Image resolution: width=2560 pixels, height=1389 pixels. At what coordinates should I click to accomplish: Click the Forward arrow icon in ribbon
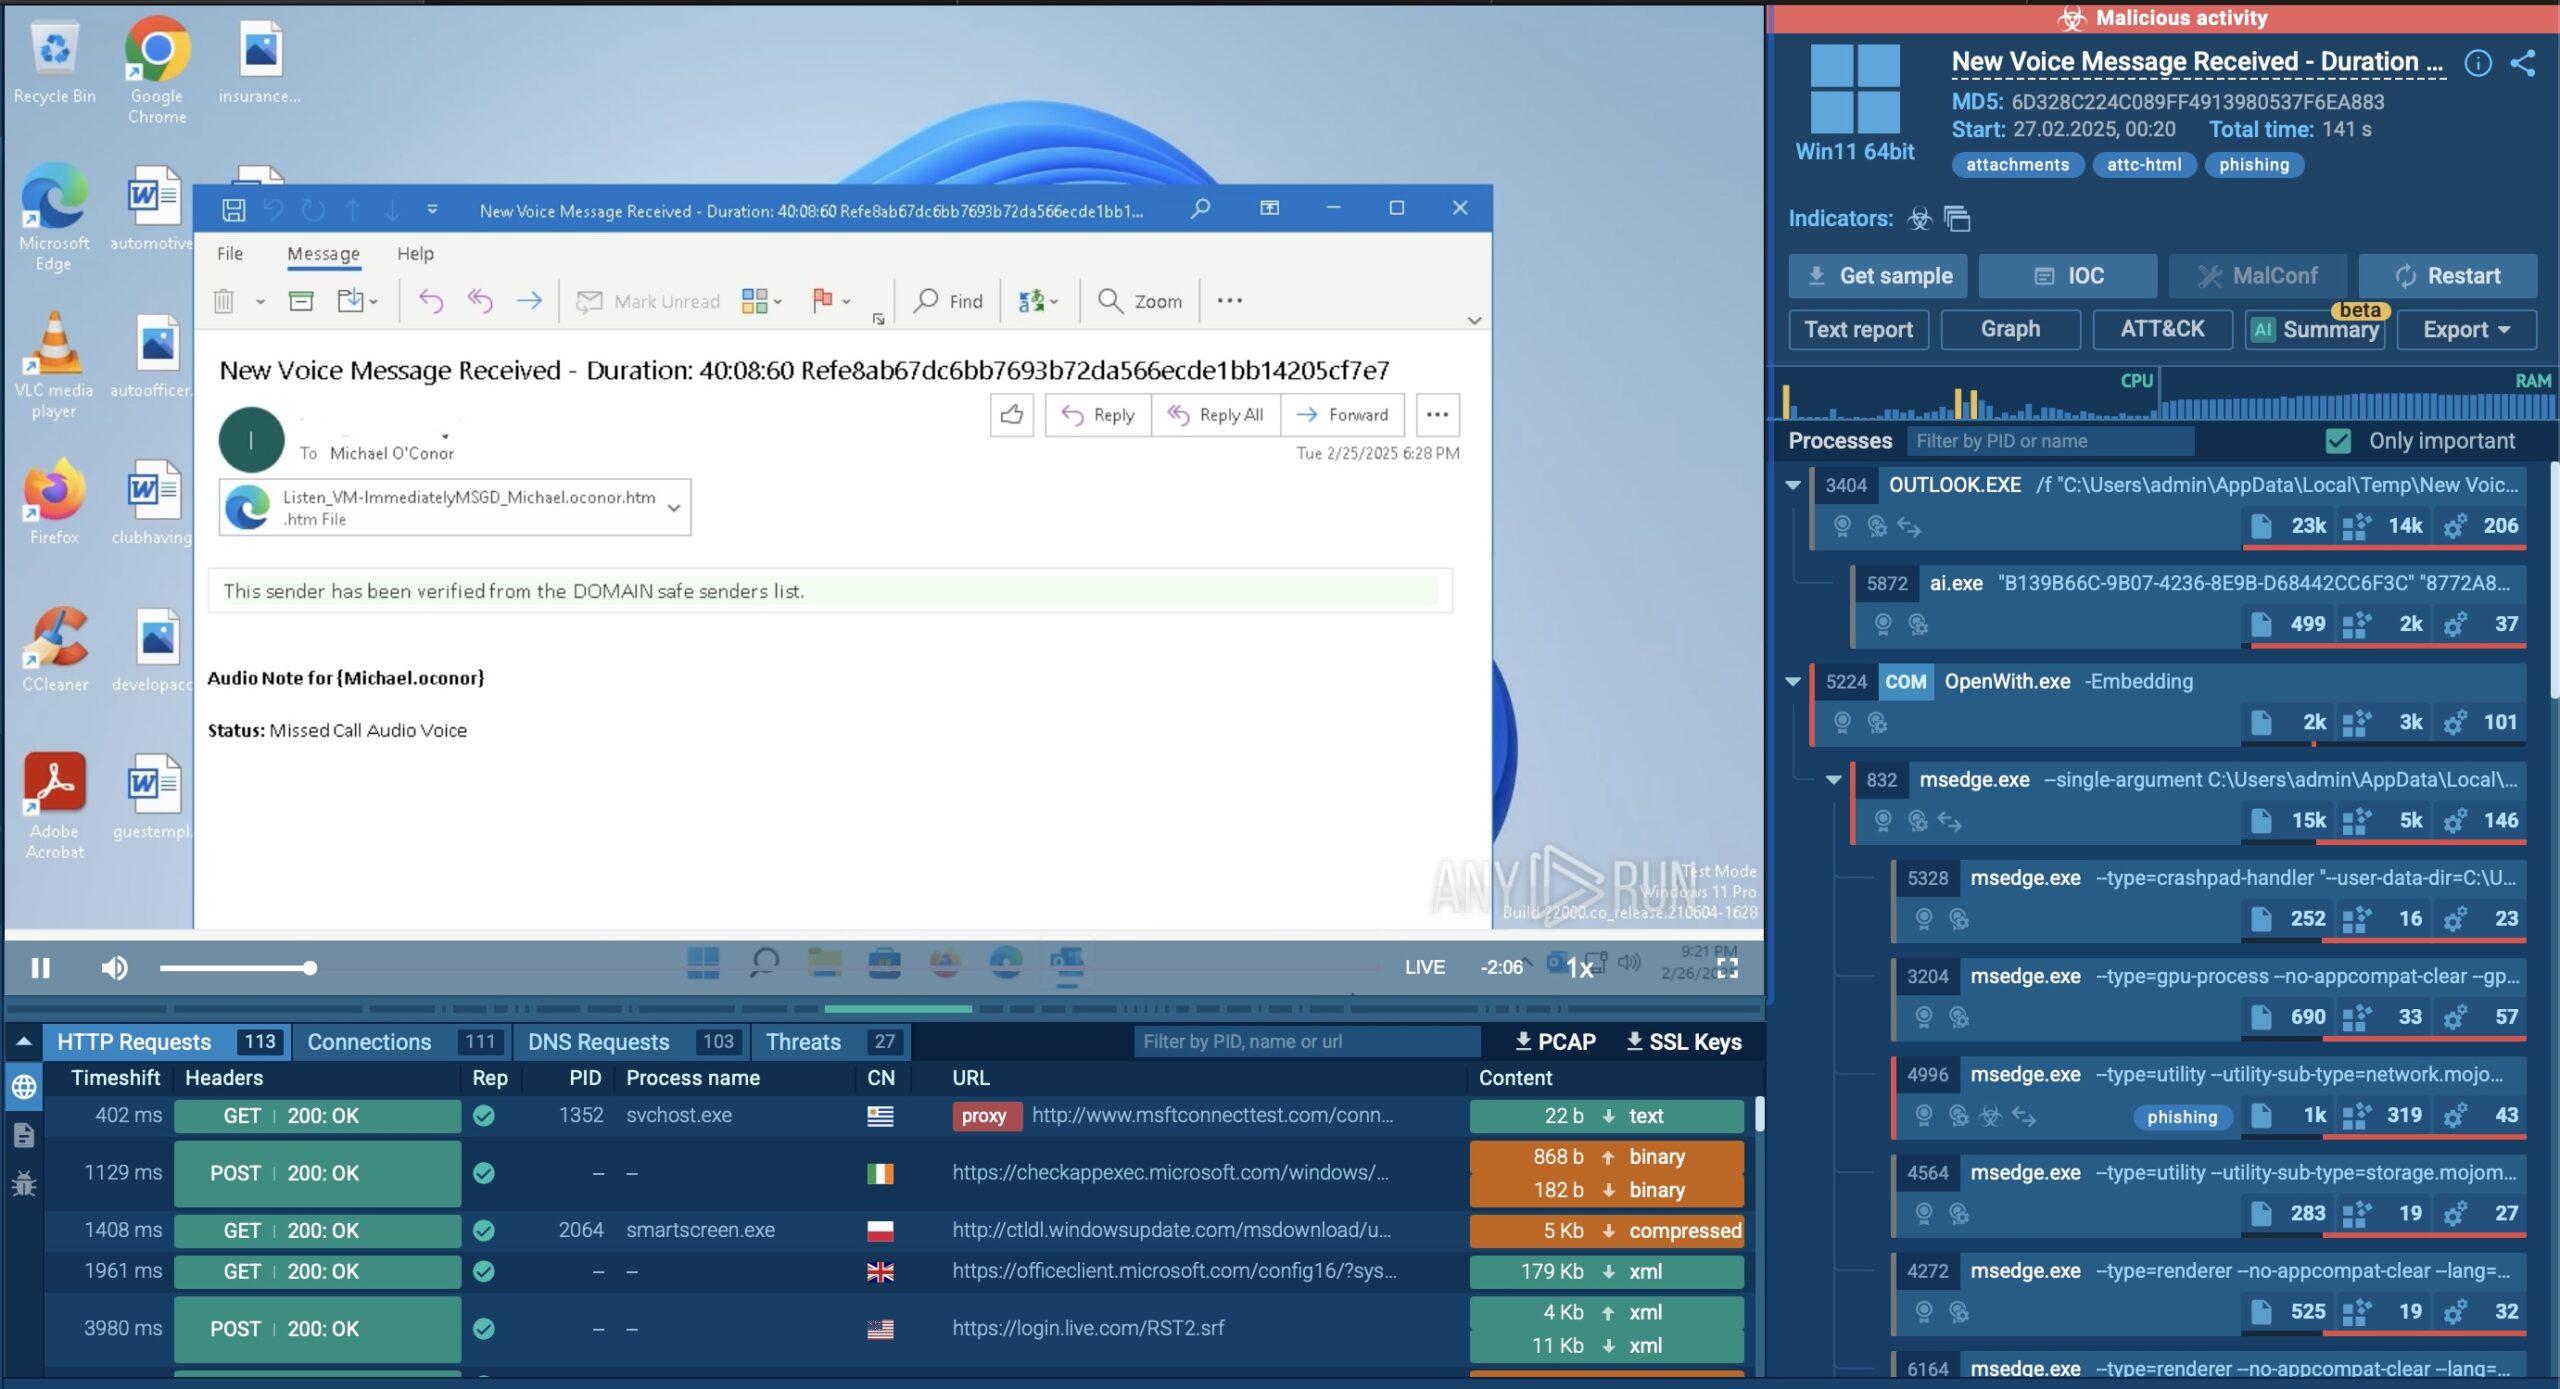(529, 301)
